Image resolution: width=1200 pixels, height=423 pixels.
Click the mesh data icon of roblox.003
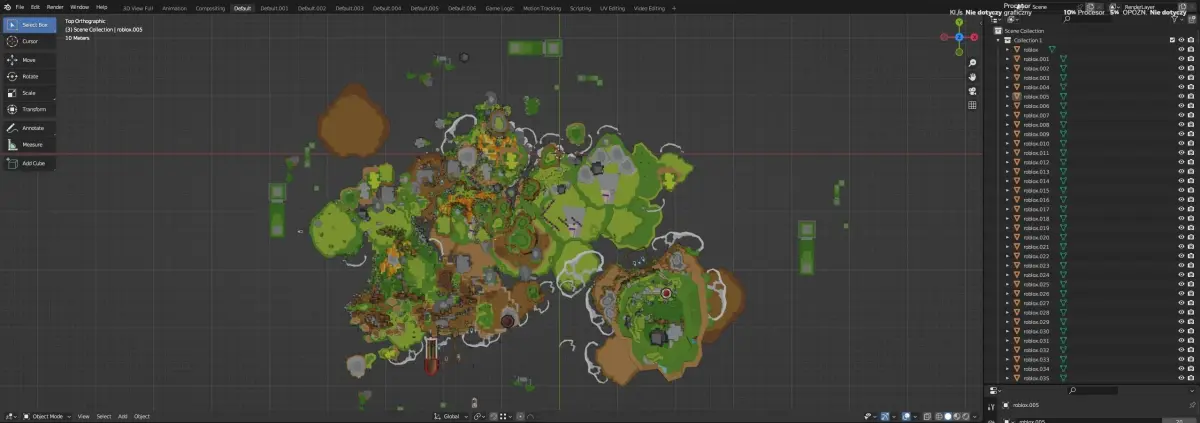click(x=1064, y=78)
